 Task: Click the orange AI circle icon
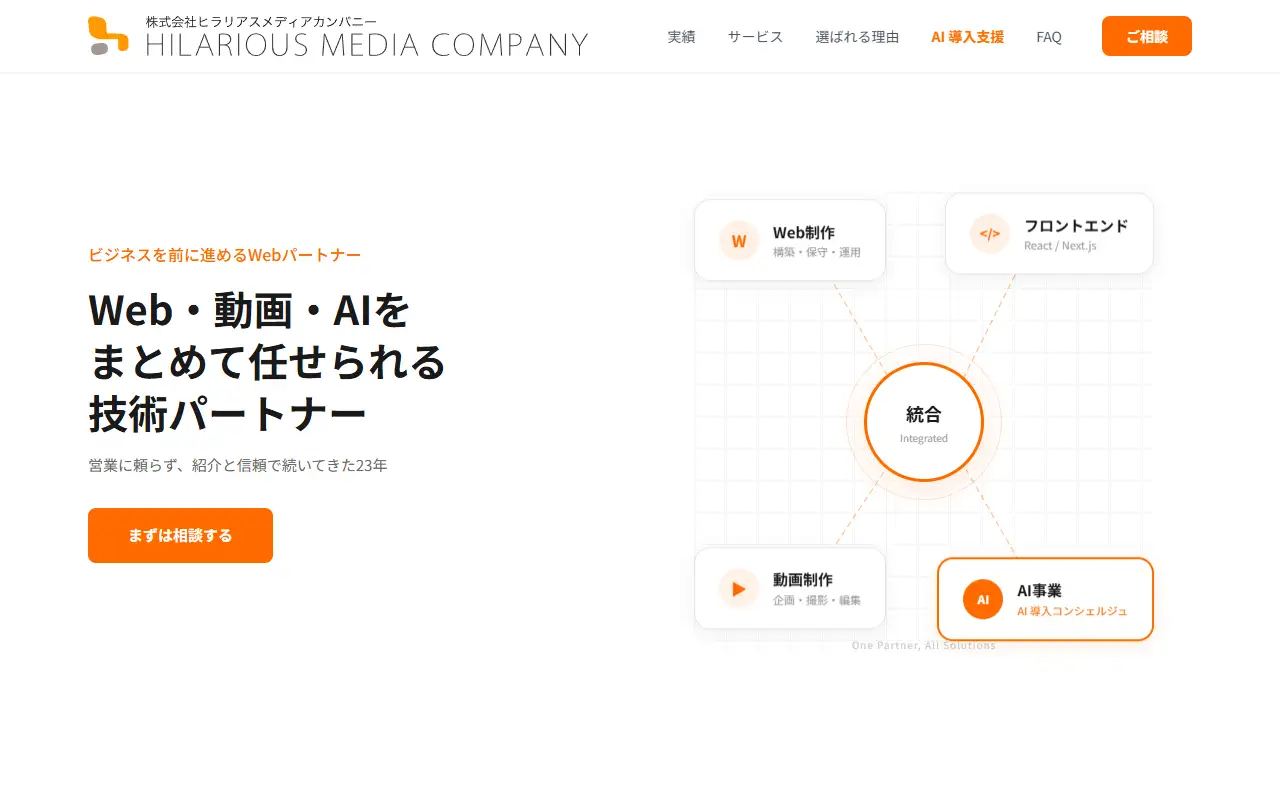coord(983,599)
